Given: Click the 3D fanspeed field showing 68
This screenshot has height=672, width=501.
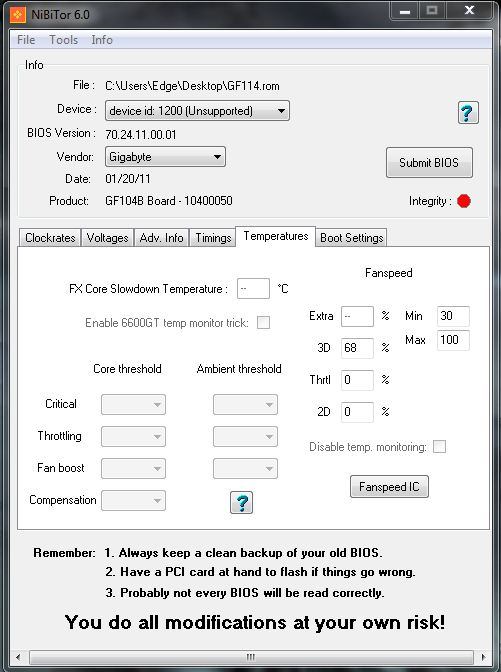Looking at the screenshot, I should pyautogui.click(x=357, y=348).
